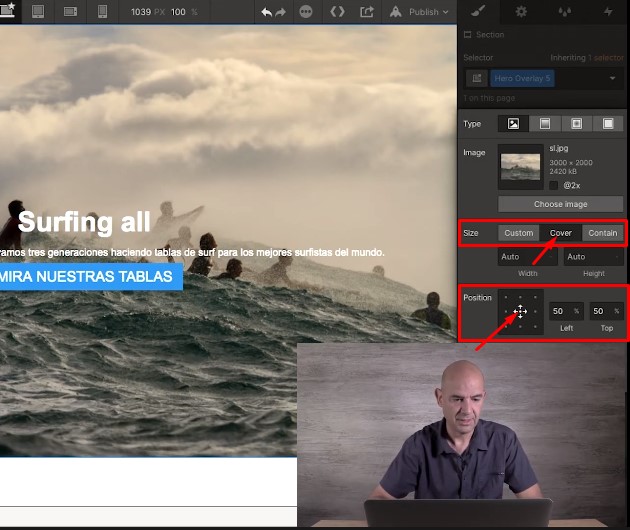Select the top-left position dot

506,297
